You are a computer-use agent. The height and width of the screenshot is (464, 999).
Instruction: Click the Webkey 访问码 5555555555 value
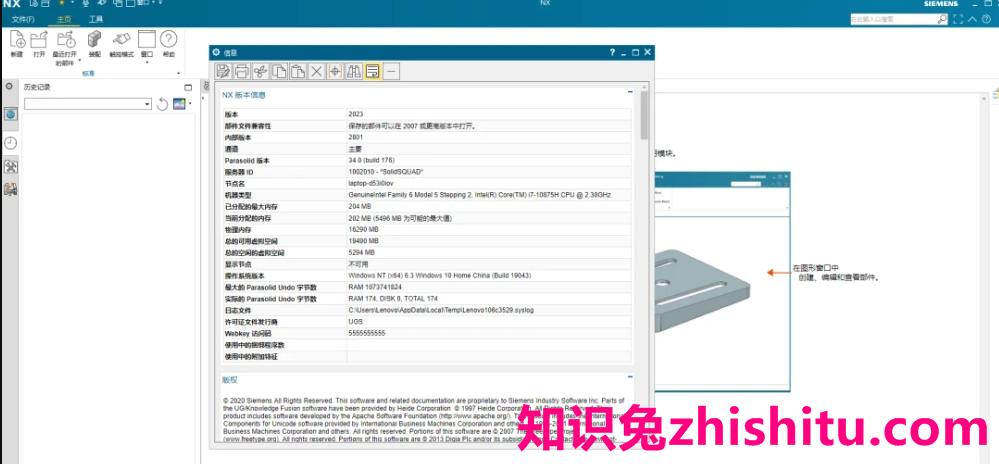[x=367, y=333]
